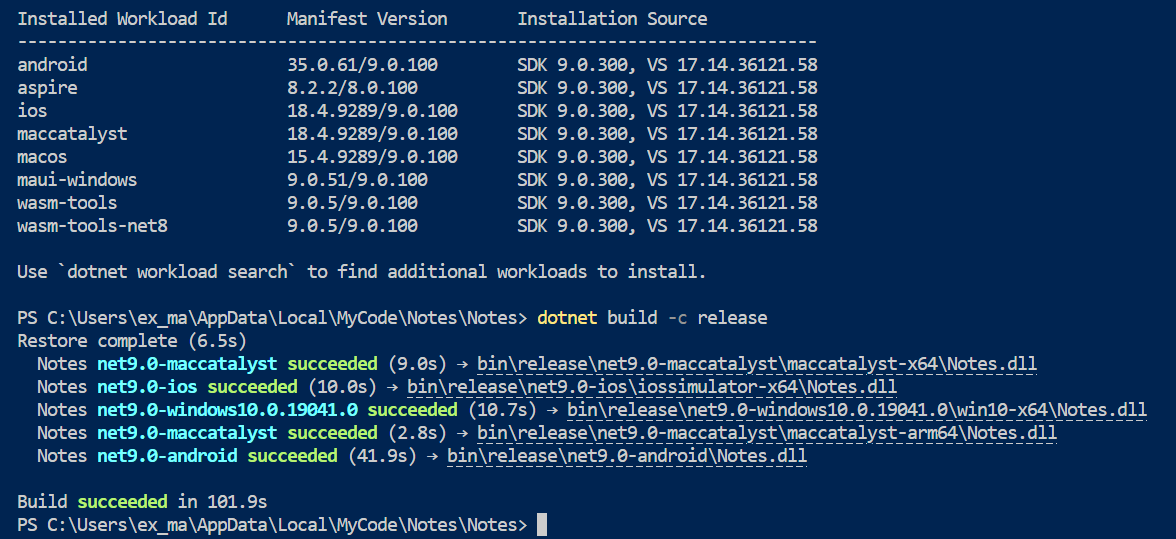Click manifest version 8.2.2/8.0.100

click(352, 88)
